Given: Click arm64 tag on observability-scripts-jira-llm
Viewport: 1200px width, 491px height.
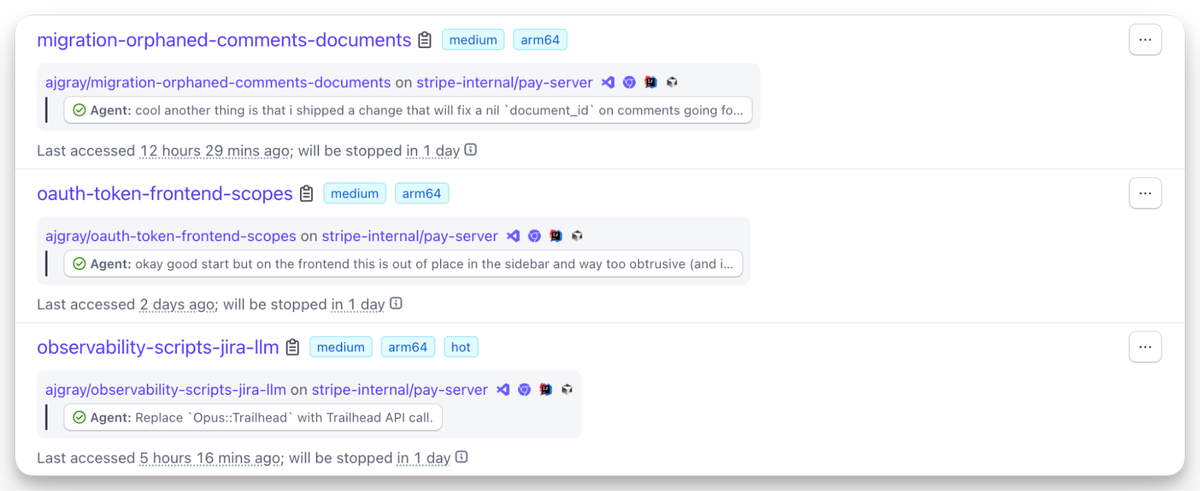Looking at the screenshot, I should [408, 347].
